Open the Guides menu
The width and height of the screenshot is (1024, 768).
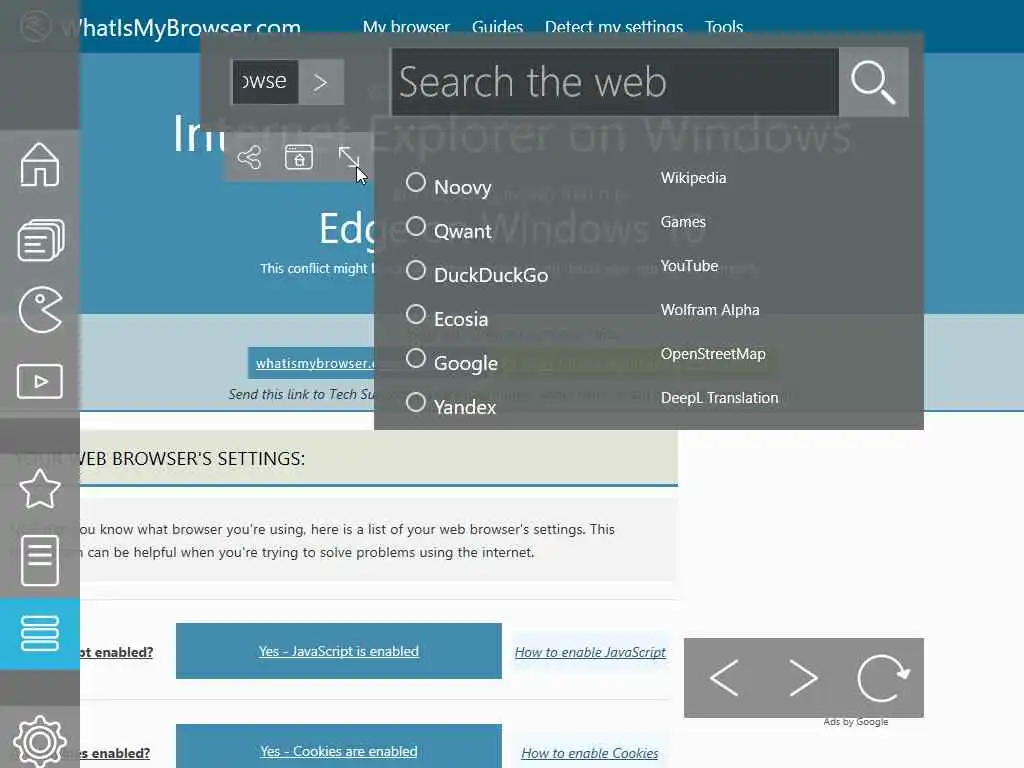(x=498, y=27)
